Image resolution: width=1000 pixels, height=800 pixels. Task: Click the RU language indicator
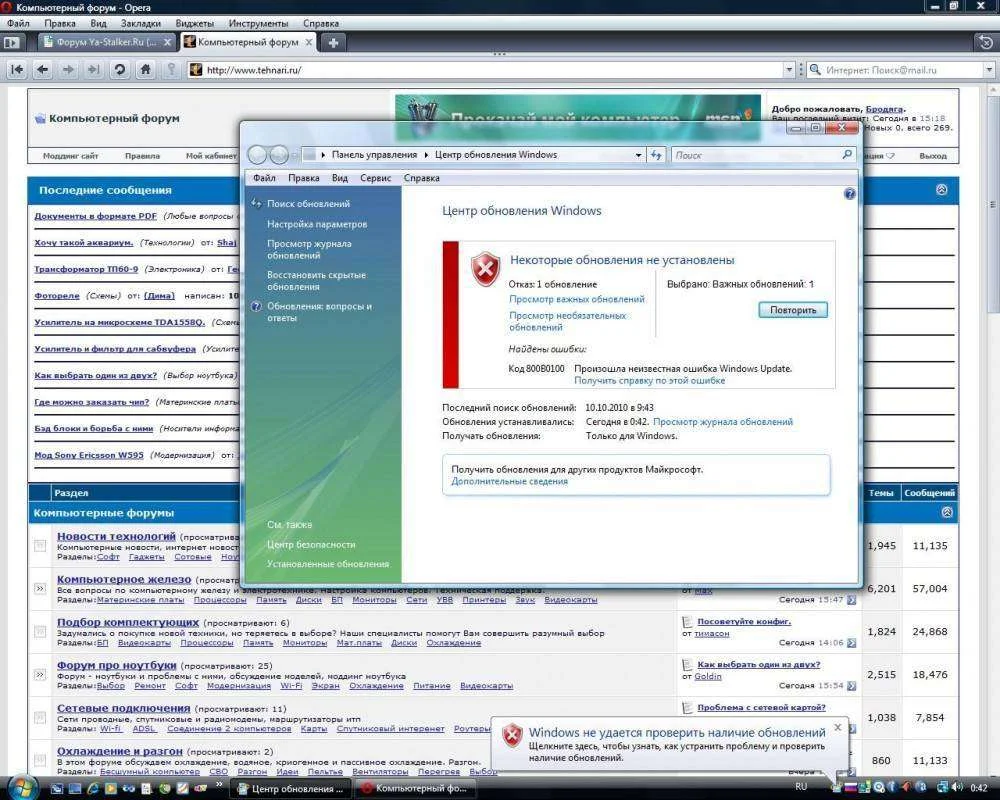pyautogui.click(x=801, y=787)
